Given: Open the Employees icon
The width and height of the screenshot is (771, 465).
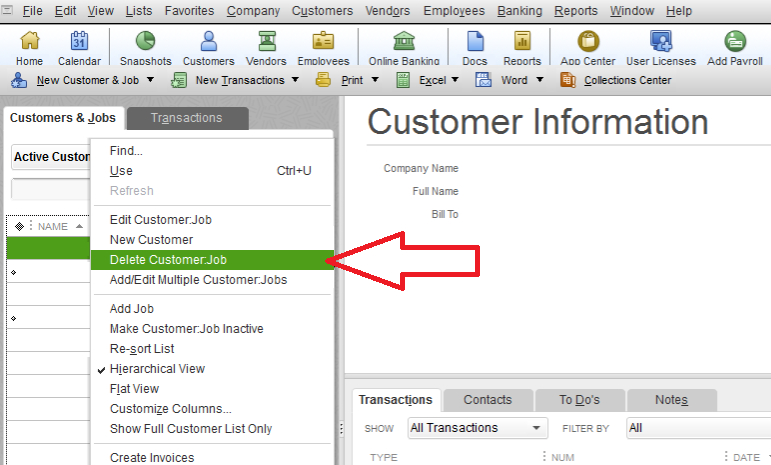Looking at the screenshot, I should pyautogui.click(x=323, y=41).
